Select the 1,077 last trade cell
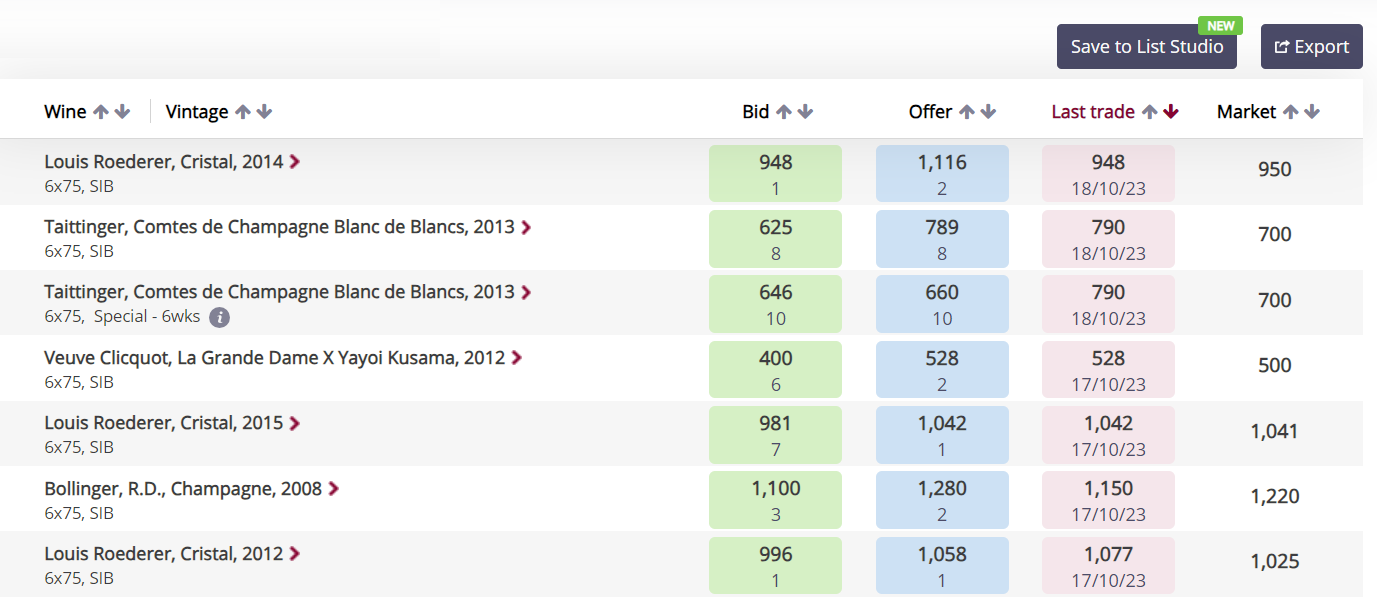This screenshot has height=601, width=1377. [x=1108, y=565]
